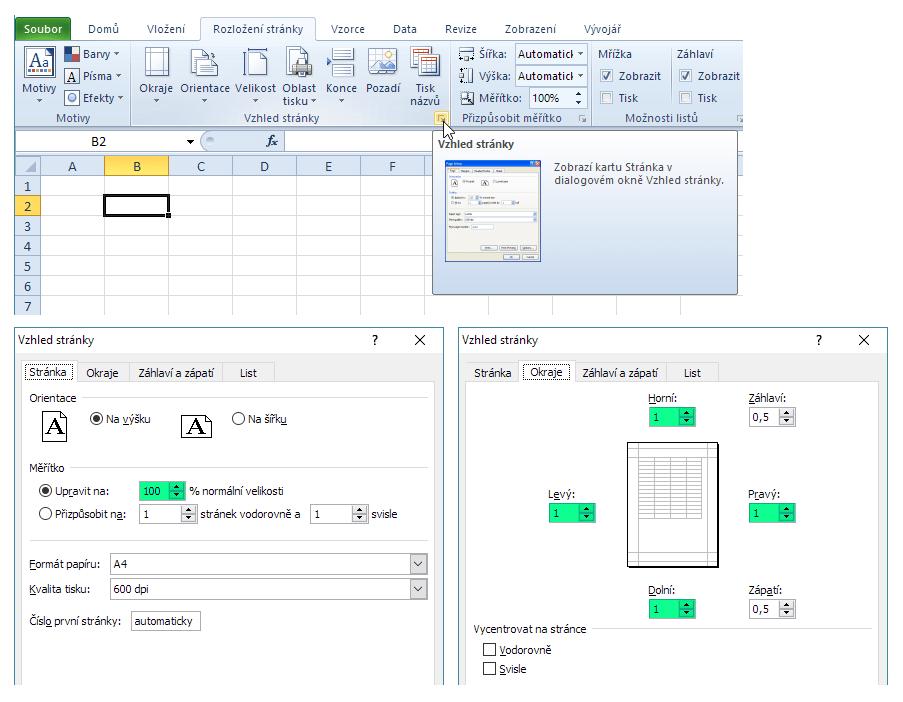Open the Oblast tisku print area menu
903x702 pixels.
(299, 76)
